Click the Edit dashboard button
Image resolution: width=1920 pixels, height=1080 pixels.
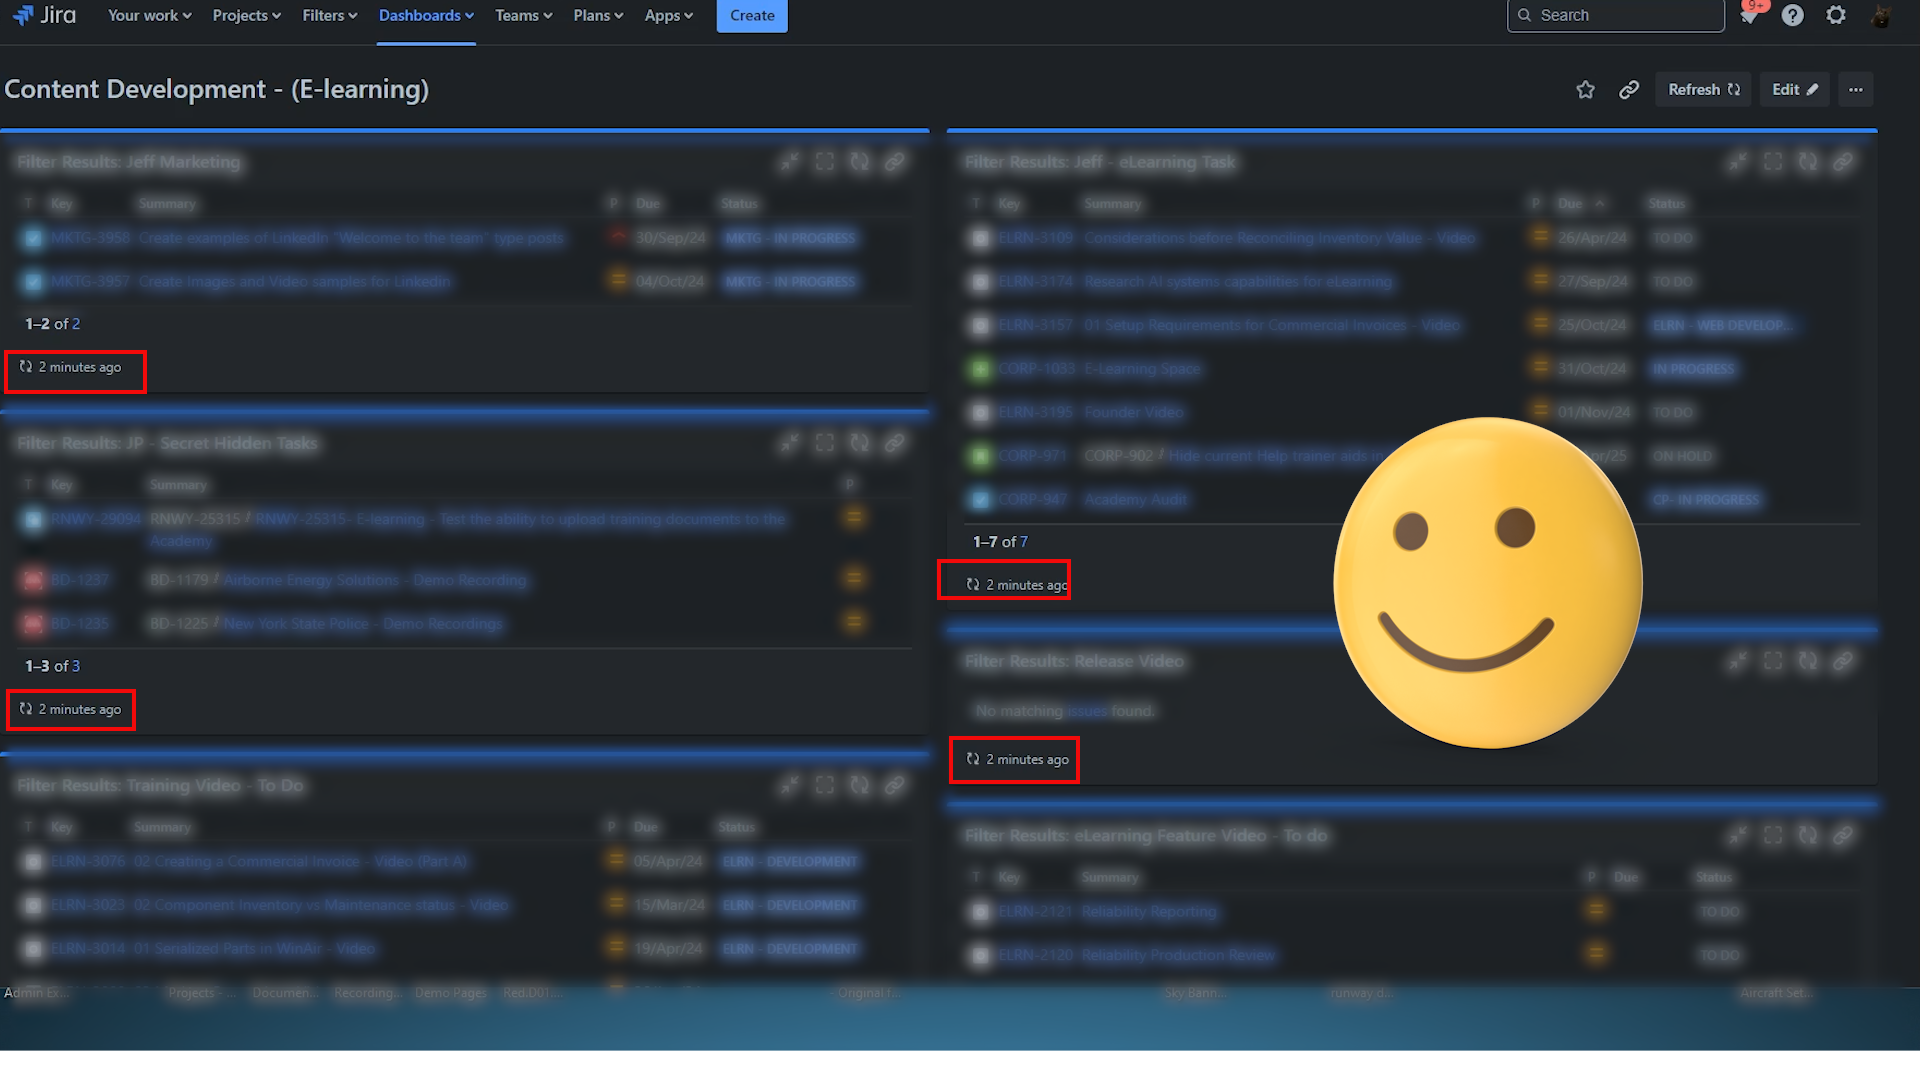[x=1795, y=90]
